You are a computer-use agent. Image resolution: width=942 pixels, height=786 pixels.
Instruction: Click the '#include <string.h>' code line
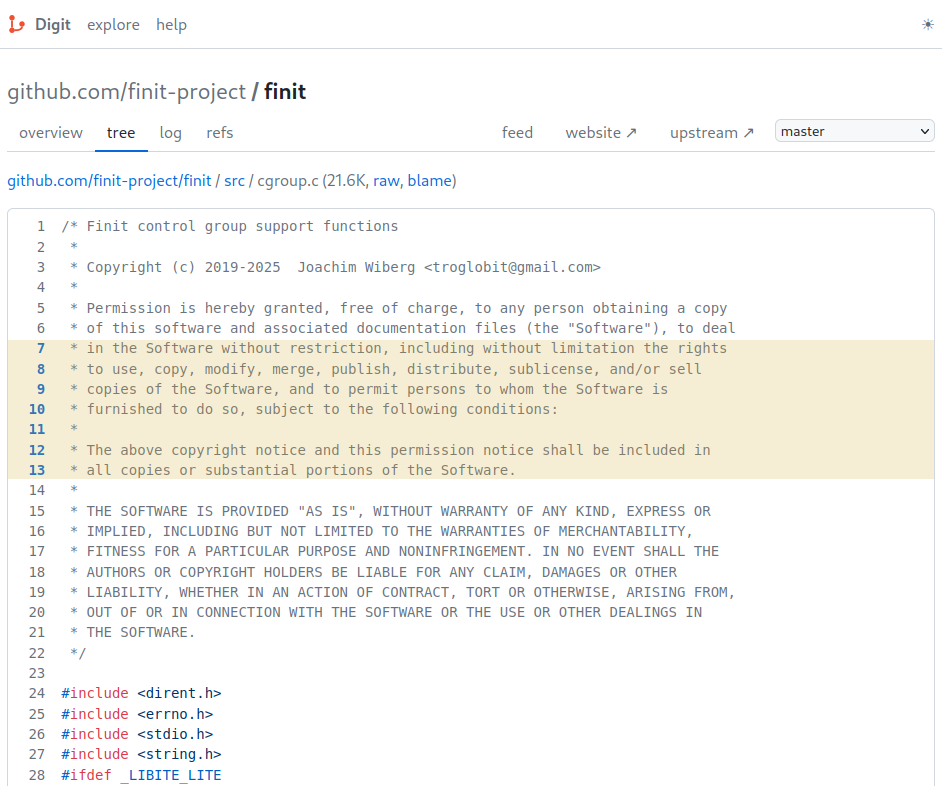pos(141,754)
